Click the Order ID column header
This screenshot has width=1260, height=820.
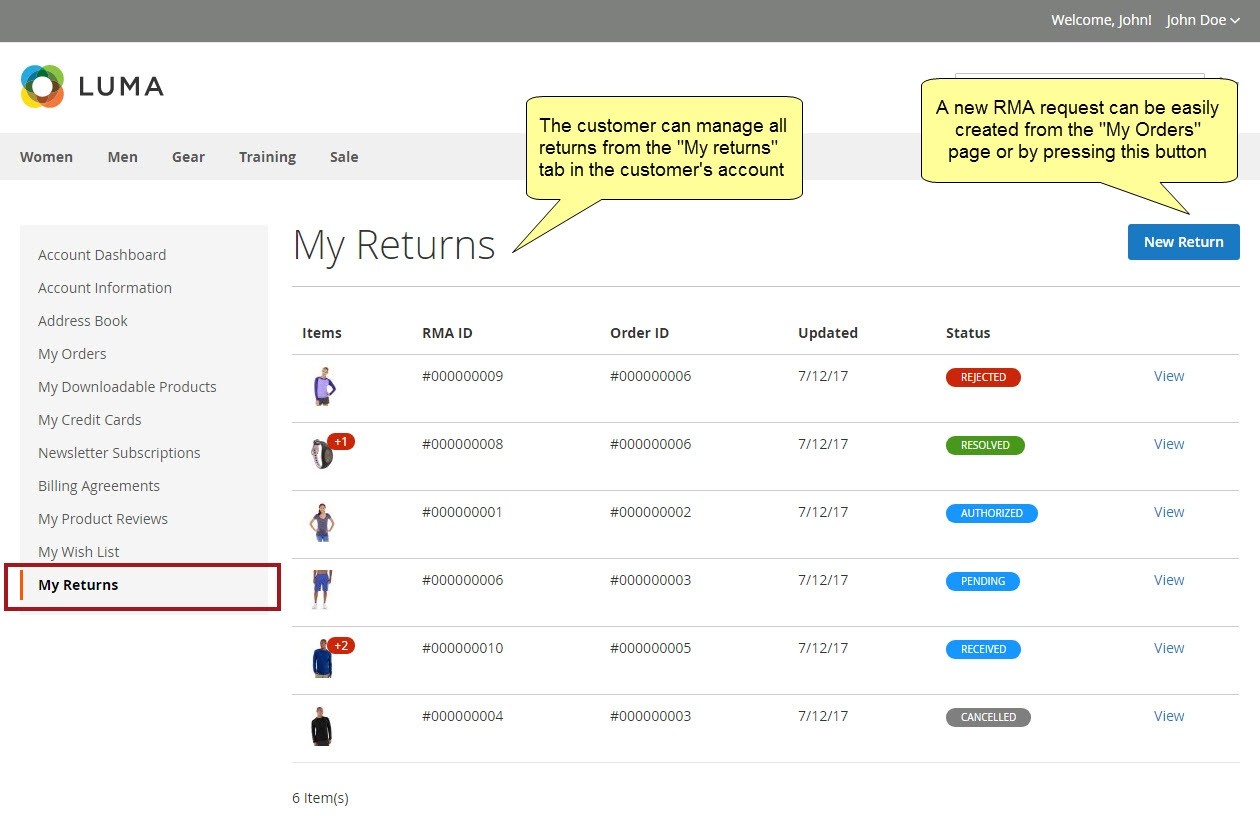point(639,333)
